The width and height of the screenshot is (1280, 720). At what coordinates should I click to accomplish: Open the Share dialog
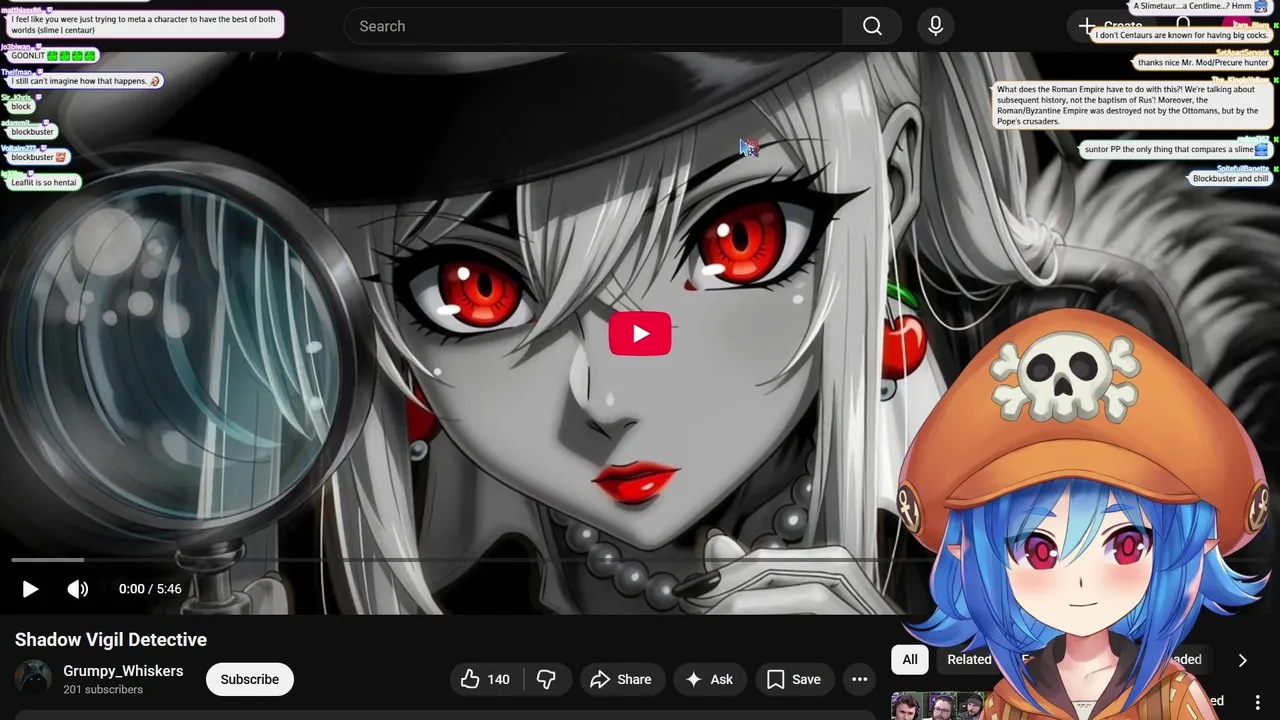[620, 680]
